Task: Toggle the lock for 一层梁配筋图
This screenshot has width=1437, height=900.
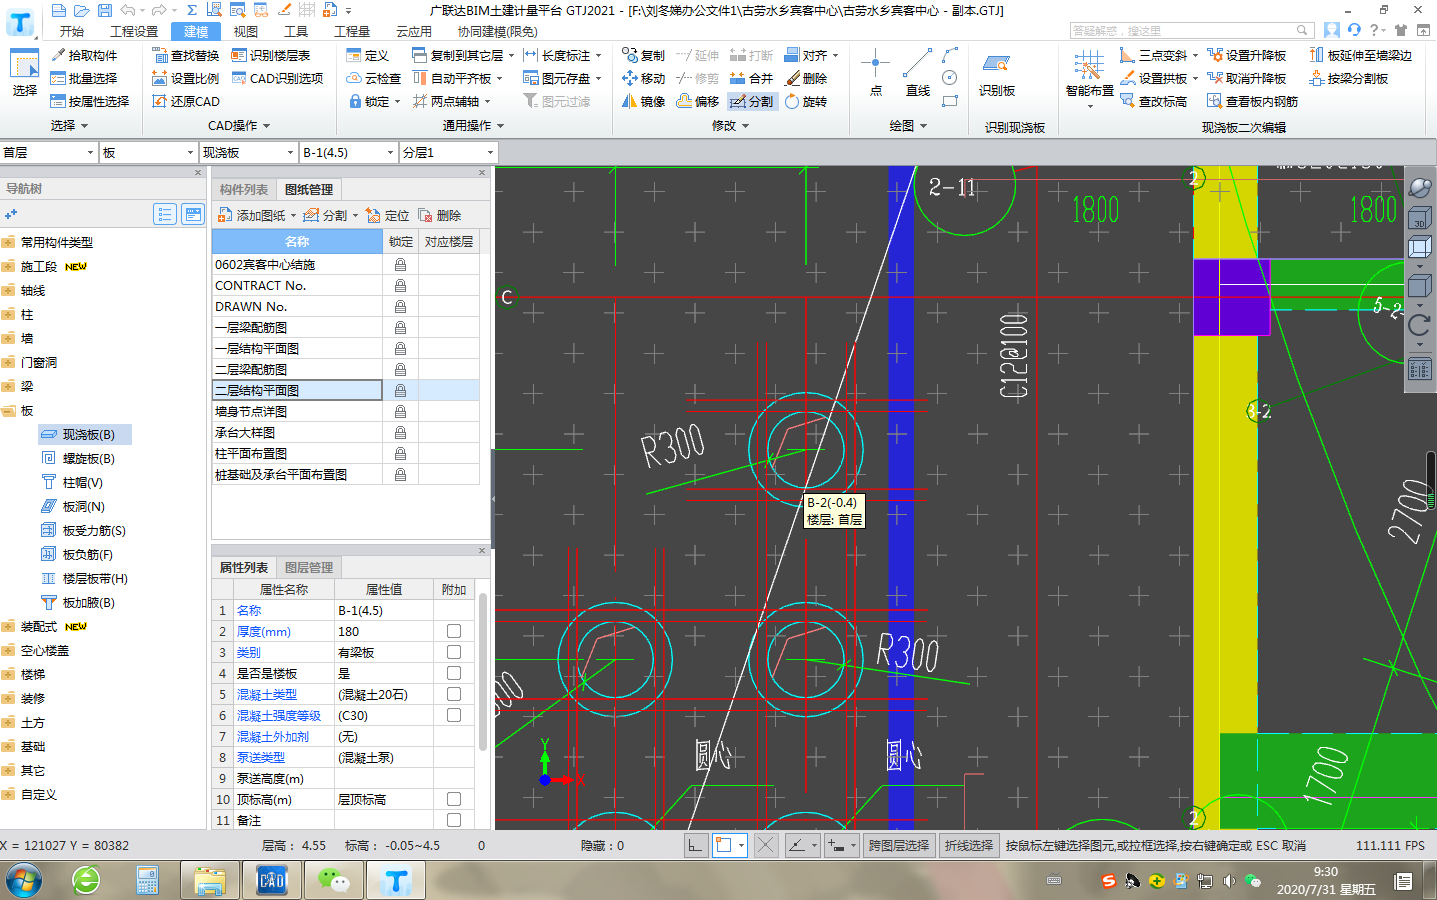Action: pos(400,327)
